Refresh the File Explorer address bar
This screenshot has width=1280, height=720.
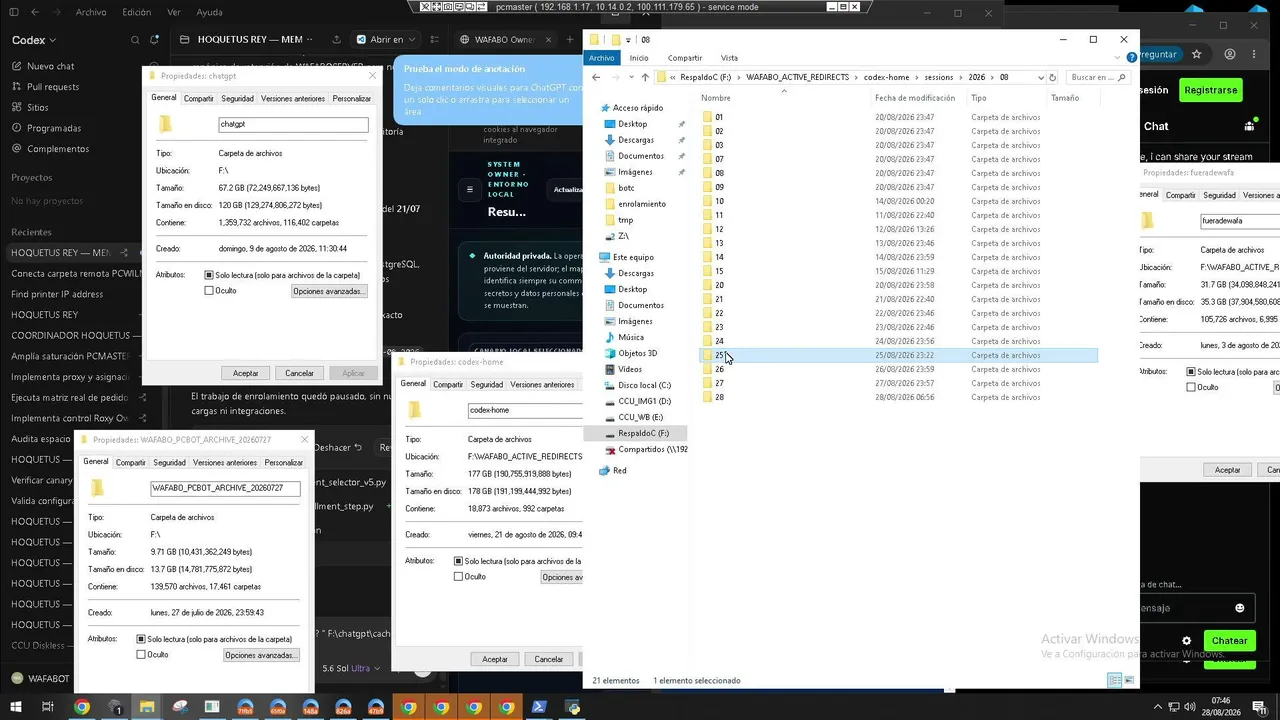click(x=1053, y=77)
